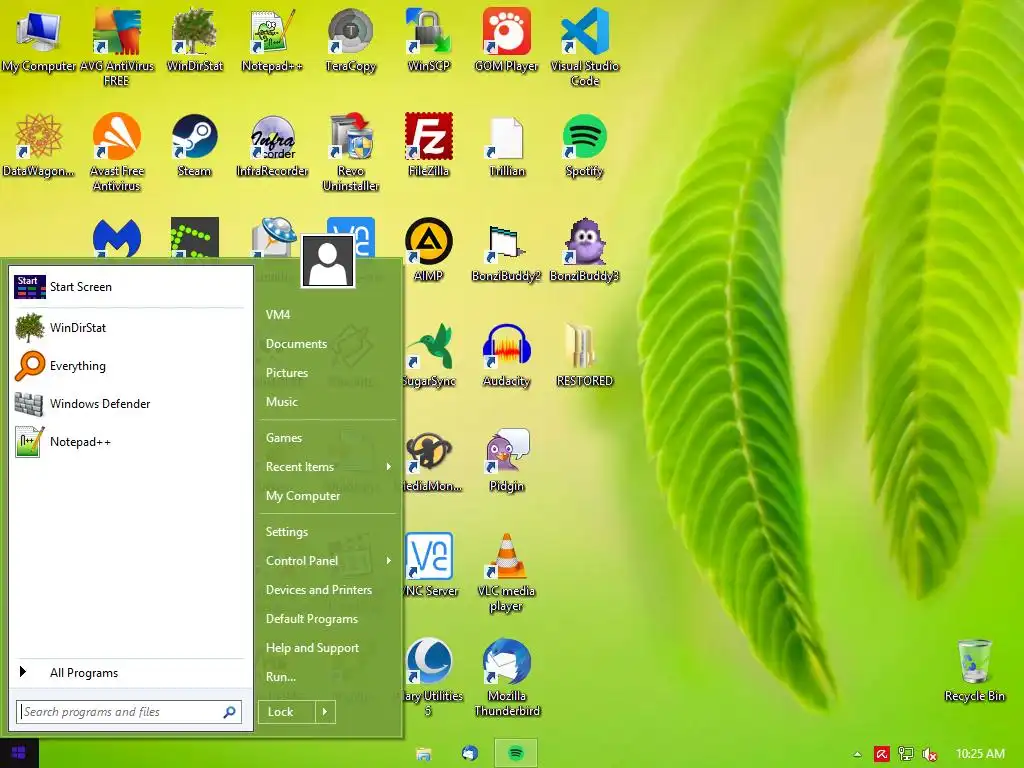
Task: Open Start Screen from the Start menu
Action: pos(131,287)
